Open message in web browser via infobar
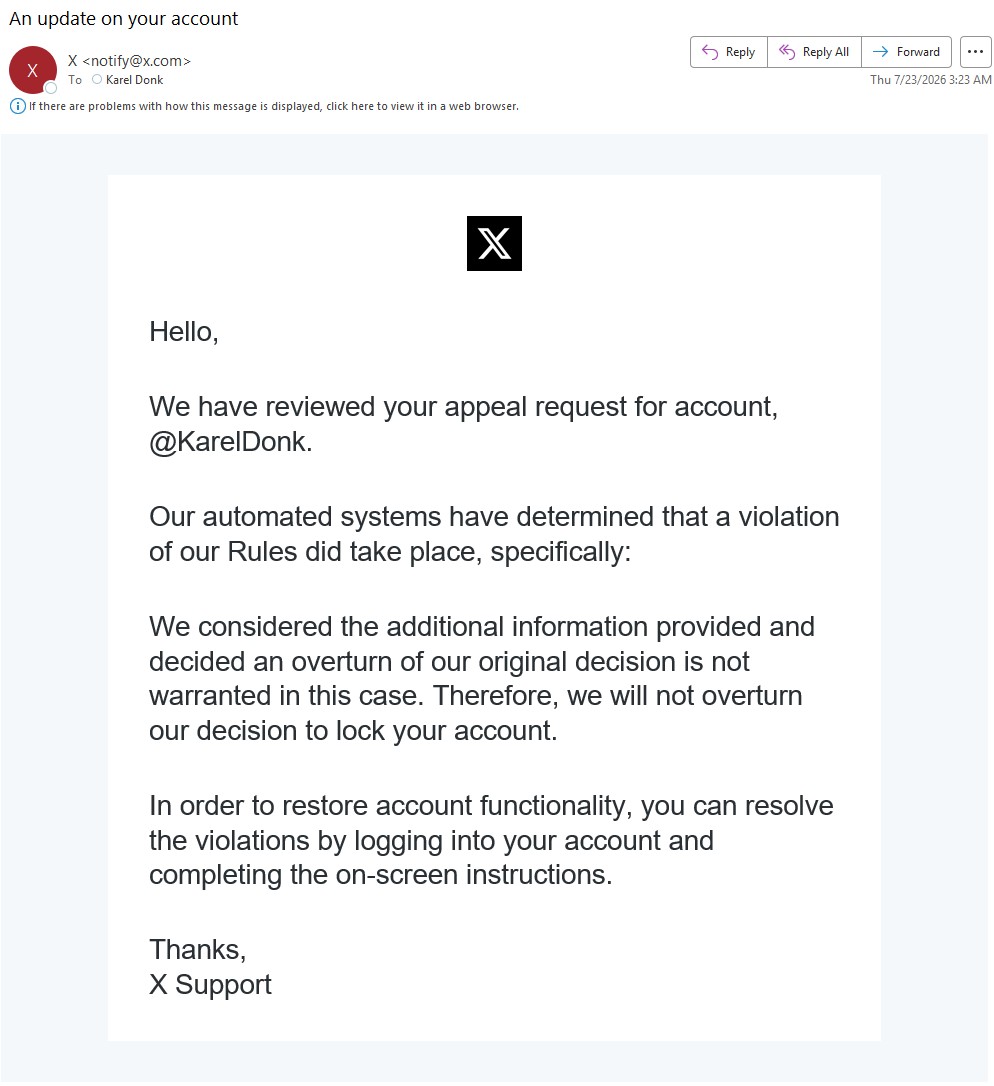This screenshot has width=994, height=1086. point(274,106)
